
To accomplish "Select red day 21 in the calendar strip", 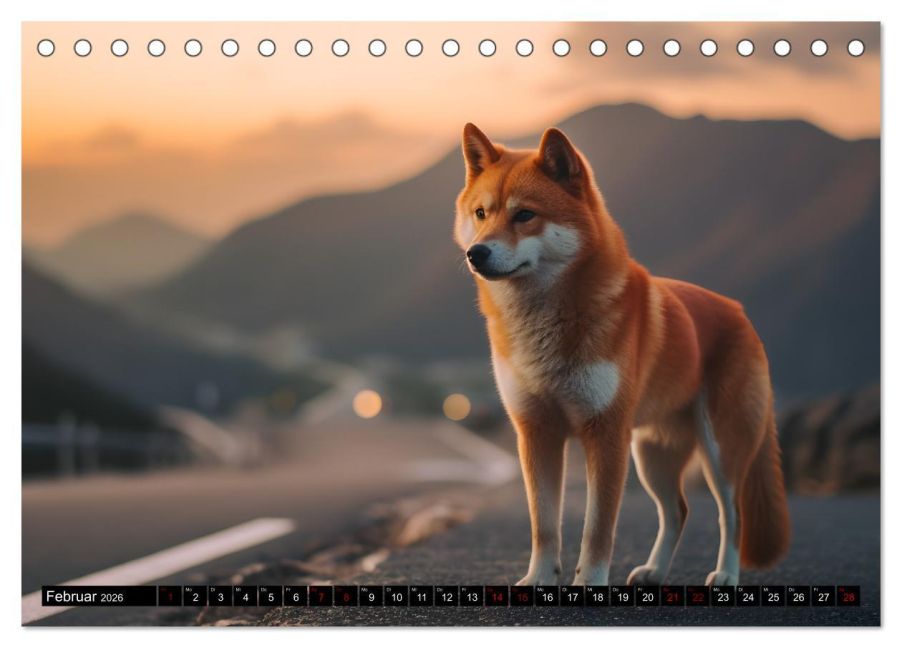I will coord(673,596).
